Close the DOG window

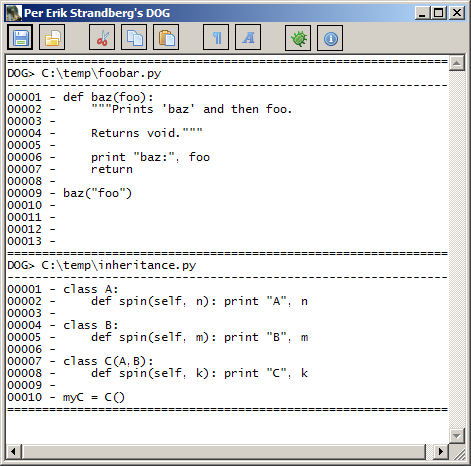[x=457, y=13]
